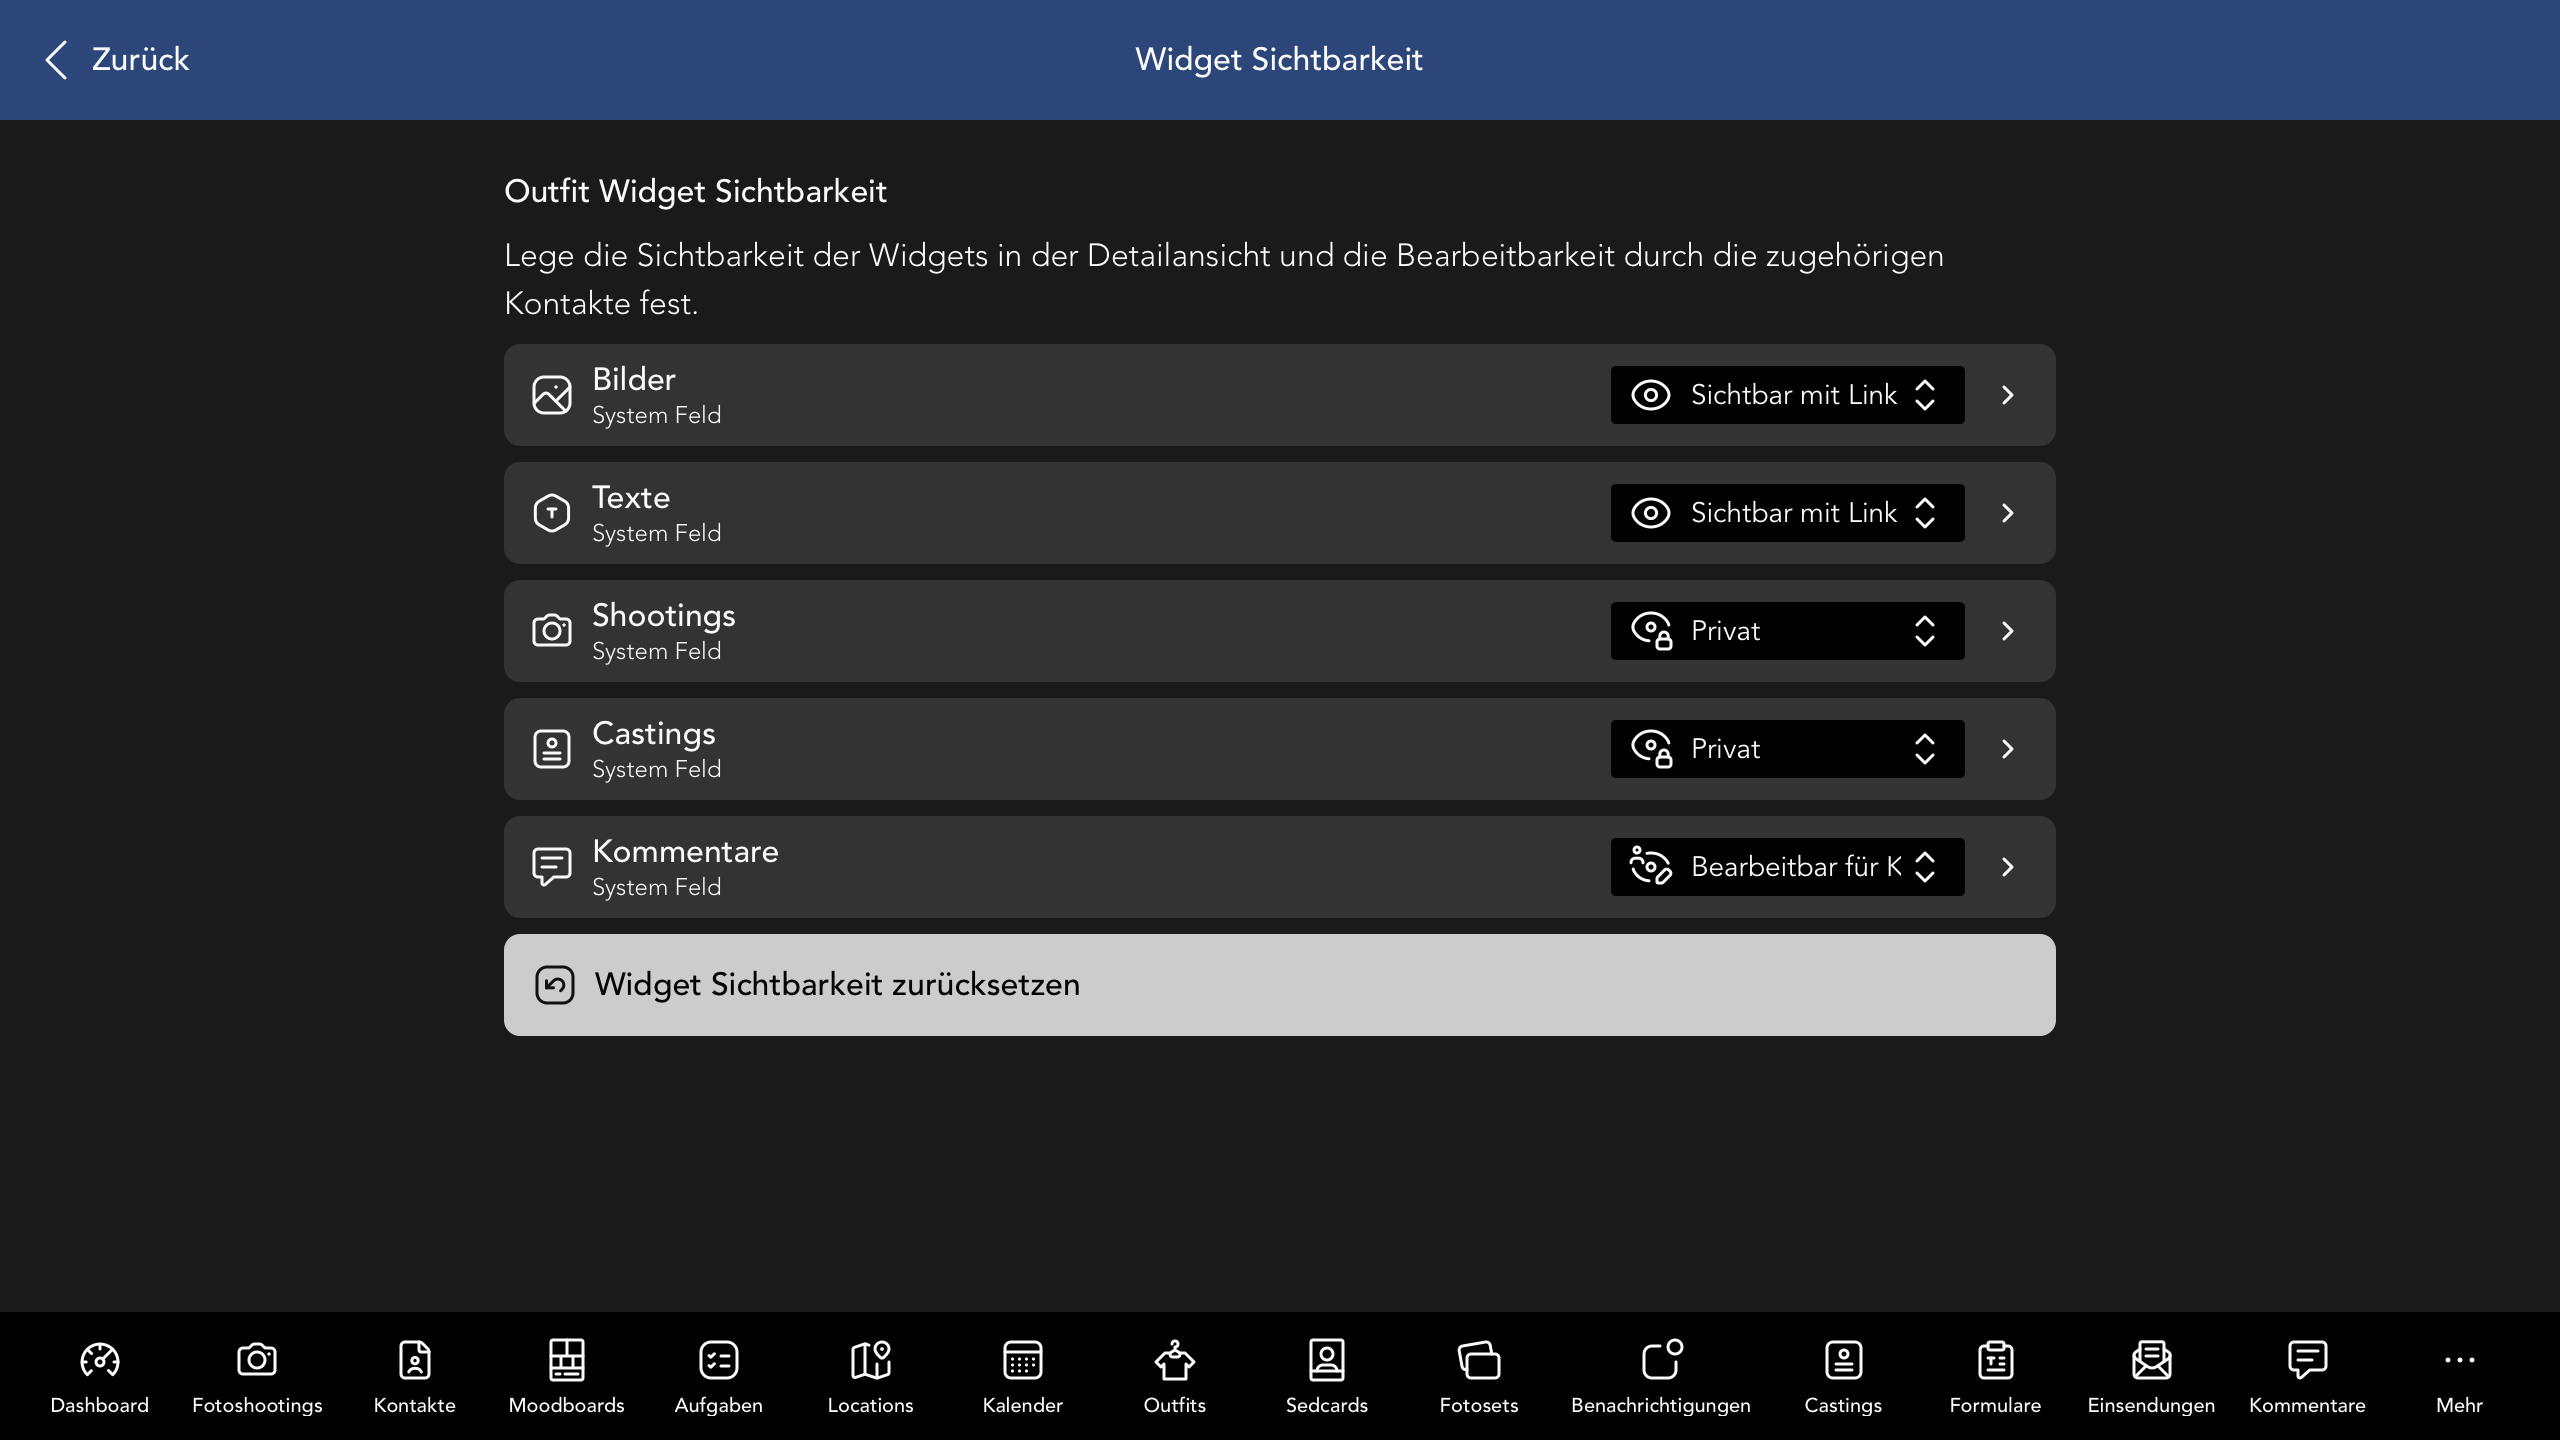2560x1440 pixels.
Task: Open Dashboard in bottom bar
Action: pyautogui.click(x=100, y=1377)
